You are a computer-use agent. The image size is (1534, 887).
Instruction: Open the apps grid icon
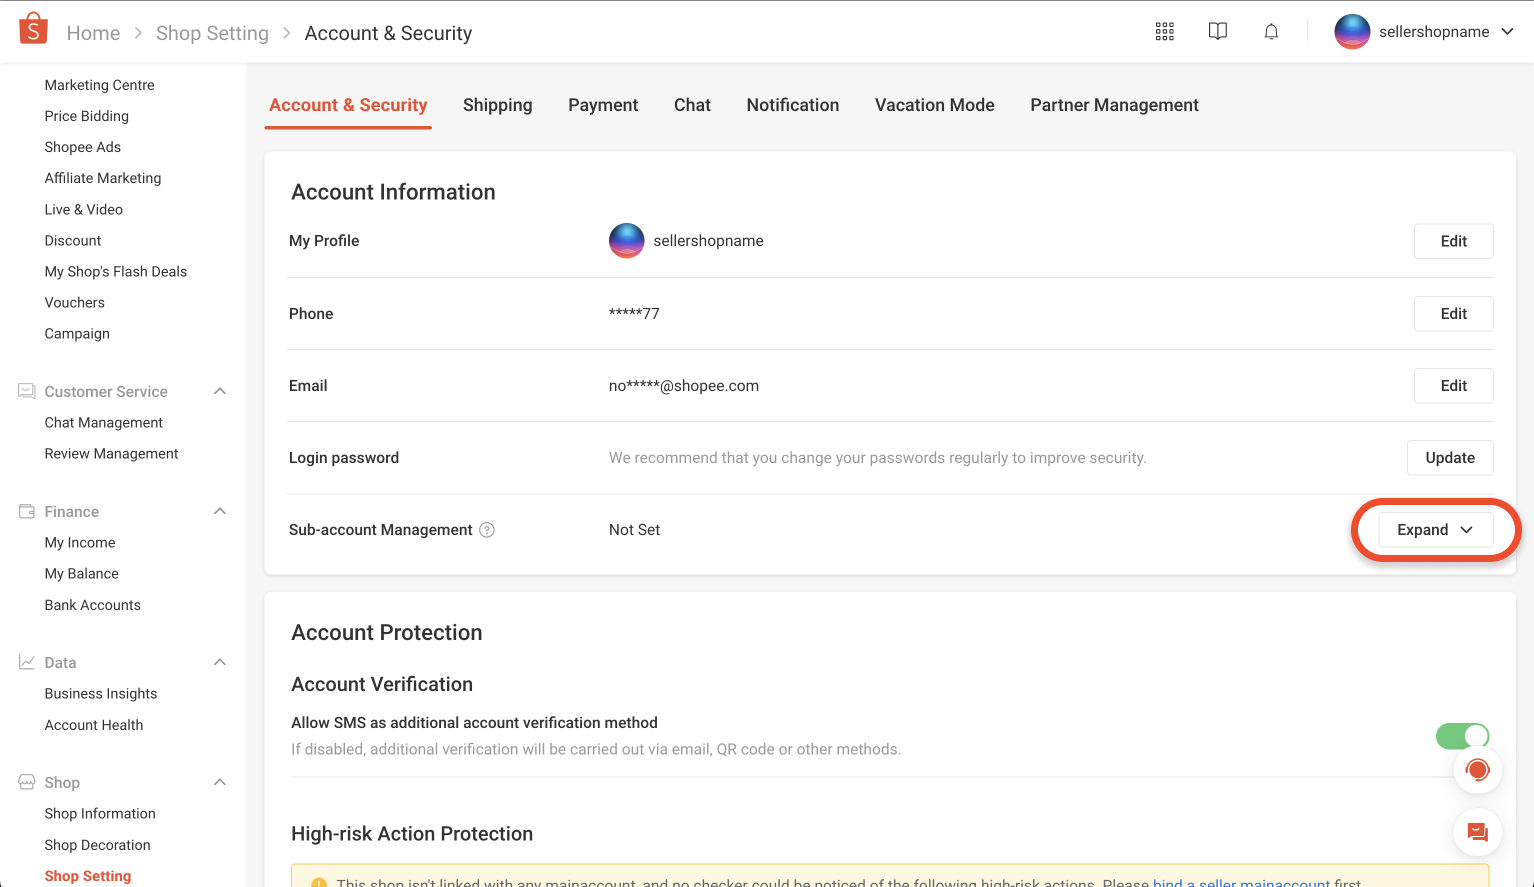pos(1164,31)
